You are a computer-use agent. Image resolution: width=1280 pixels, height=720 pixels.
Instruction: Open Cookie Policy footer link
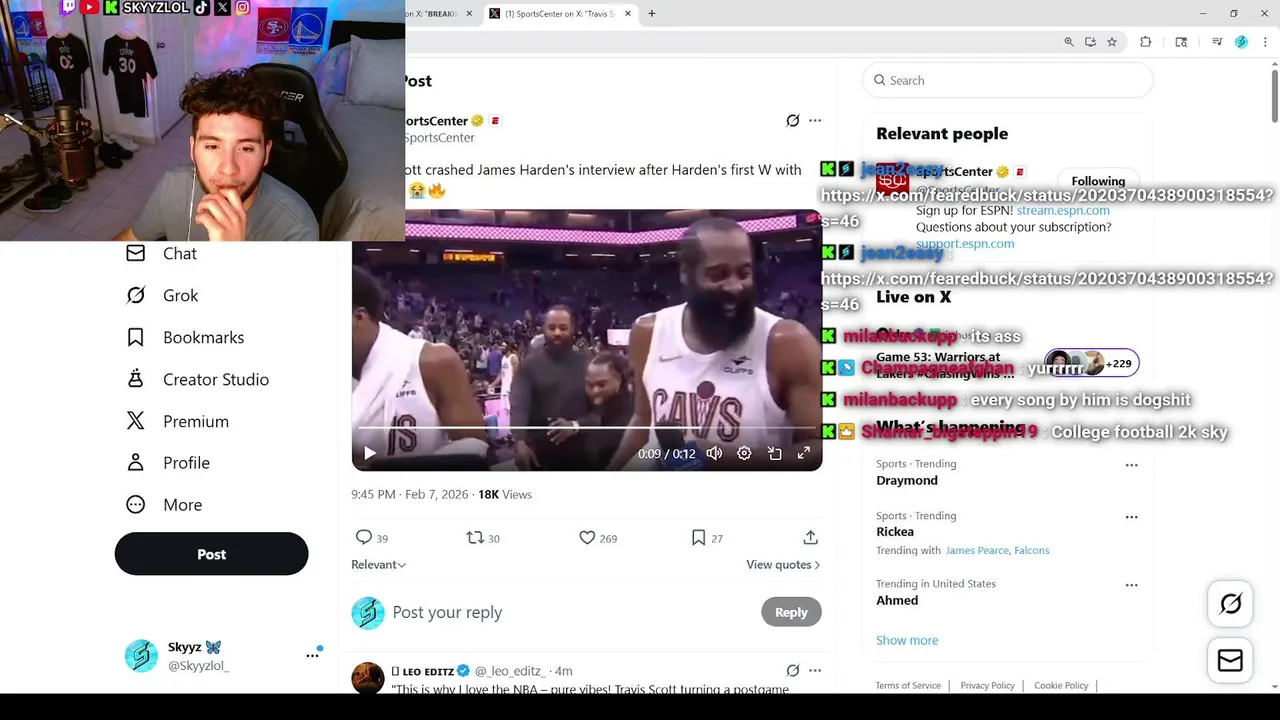1061,685
